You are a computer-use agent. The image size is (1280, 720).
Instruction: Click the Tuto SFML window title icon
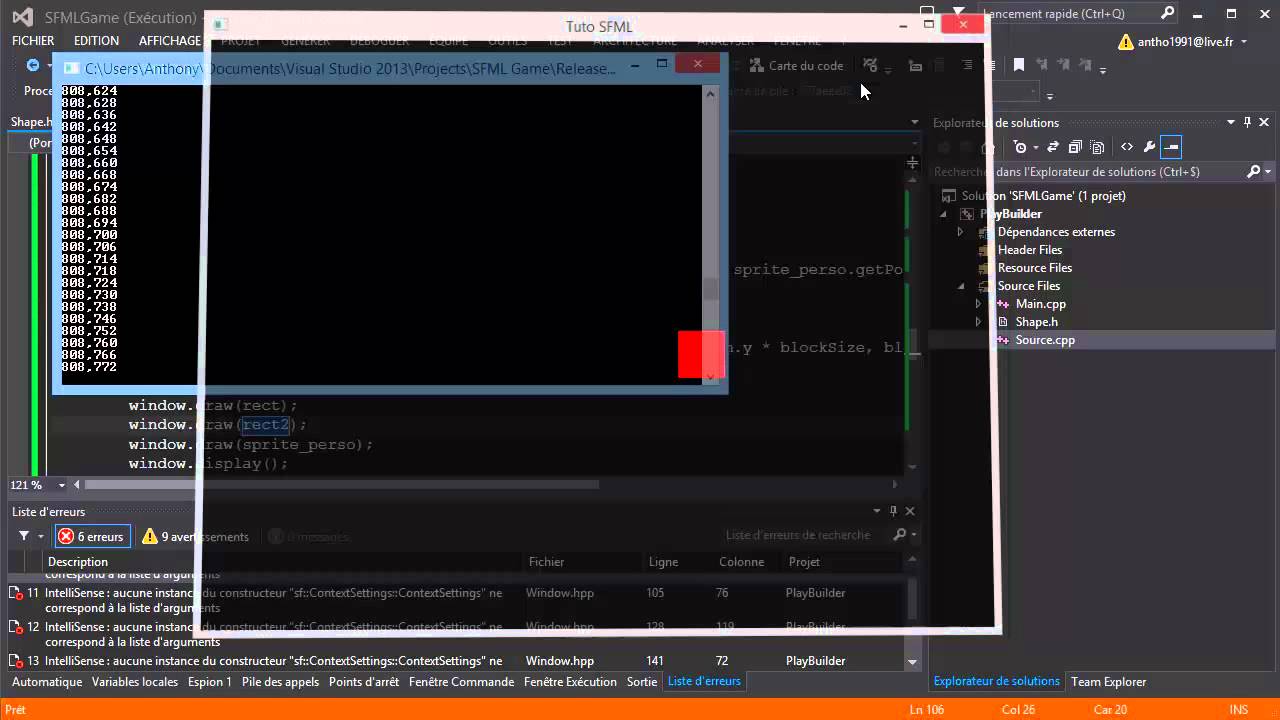tap(220, 25)
